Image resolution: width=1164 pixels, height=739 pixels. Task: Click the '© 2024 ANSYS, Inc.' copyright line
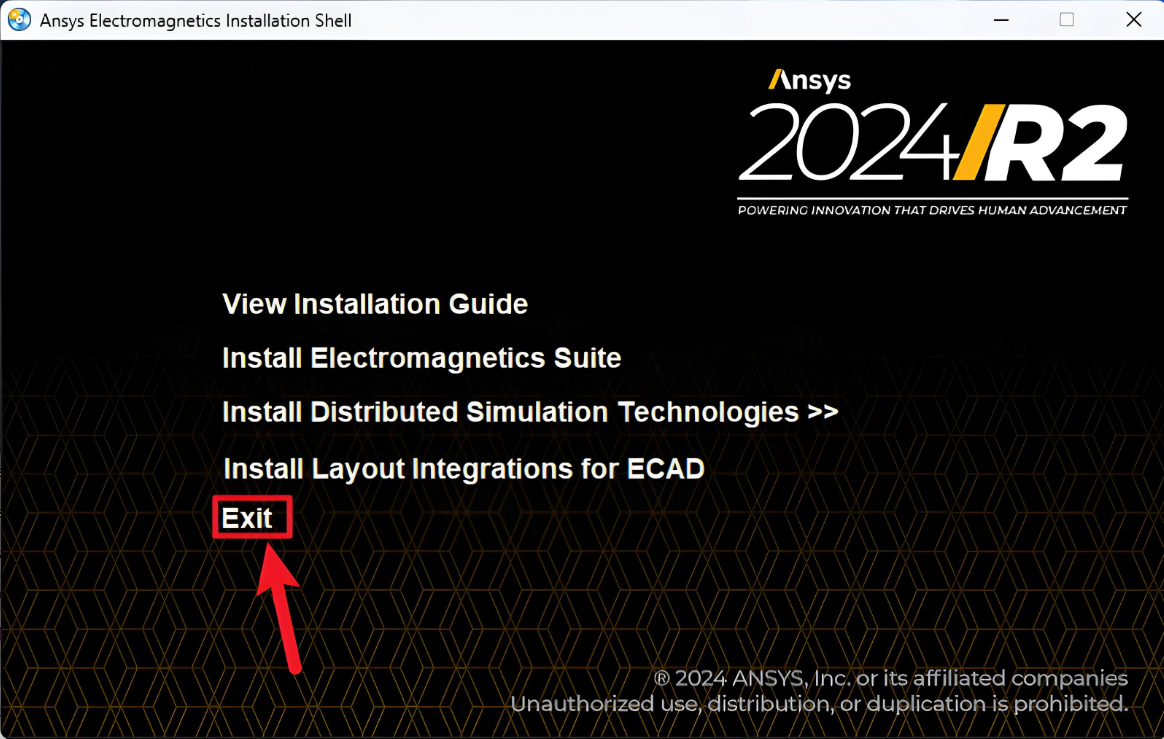click(891, 678)
